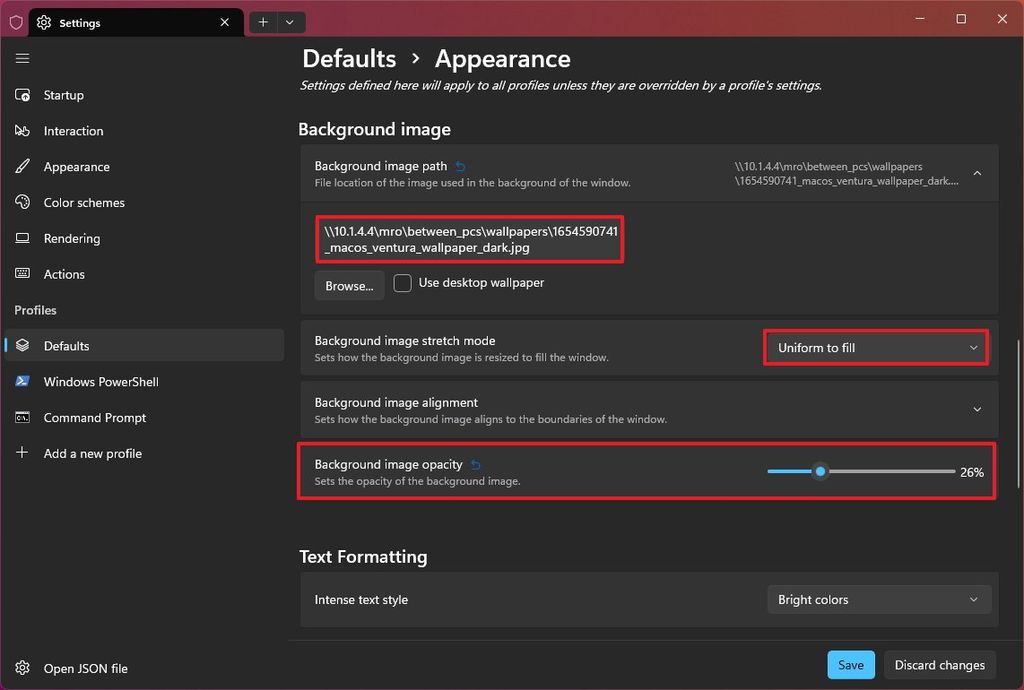Viewport: 1024px width, 690px height.
Task: Click the Command Prompt profile icon
Action: tap(23, 417)
